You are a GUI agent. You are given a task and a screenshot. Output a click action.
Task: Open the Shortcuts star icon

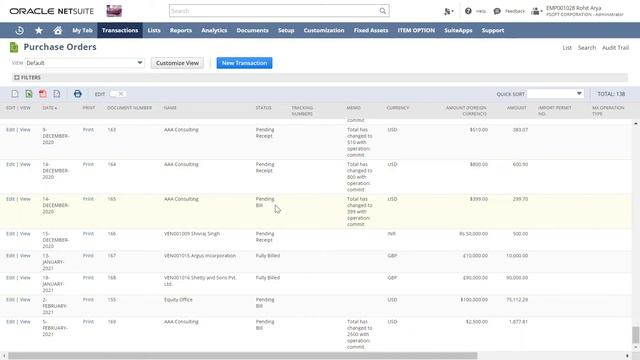(39, 30)
